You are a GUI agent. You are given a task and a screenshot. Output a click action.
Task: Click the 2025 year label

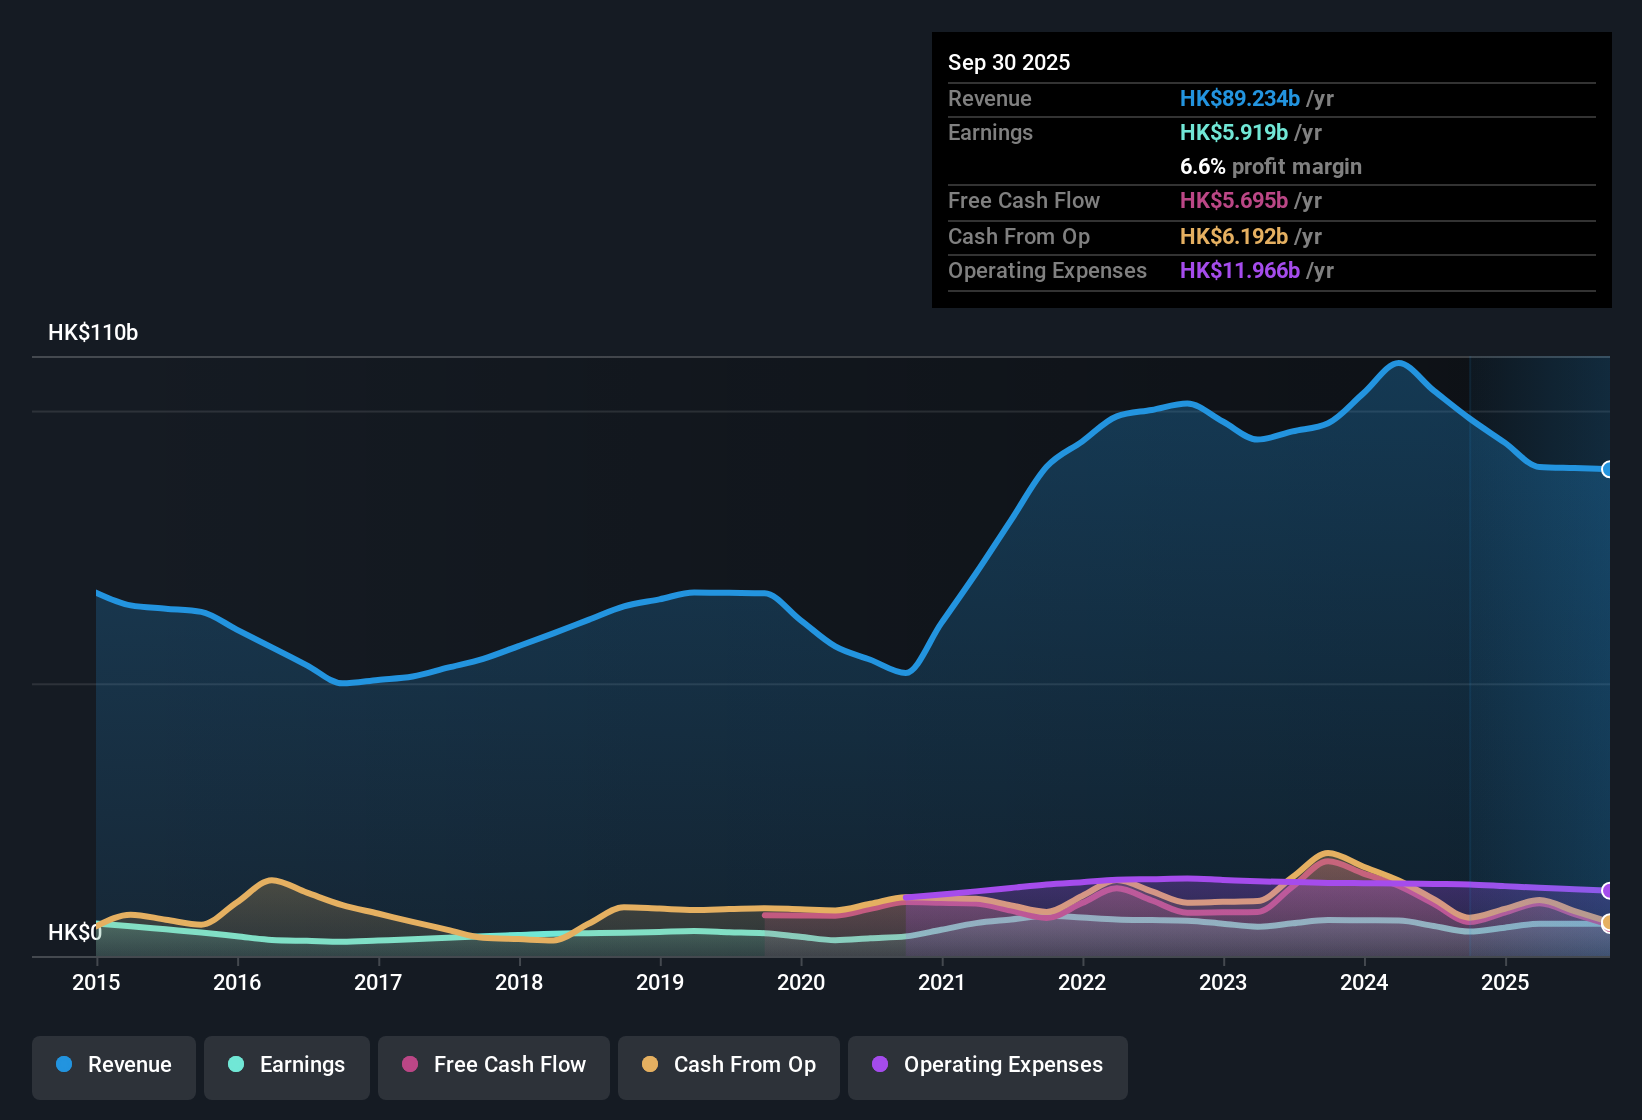tap(1506, 983)
